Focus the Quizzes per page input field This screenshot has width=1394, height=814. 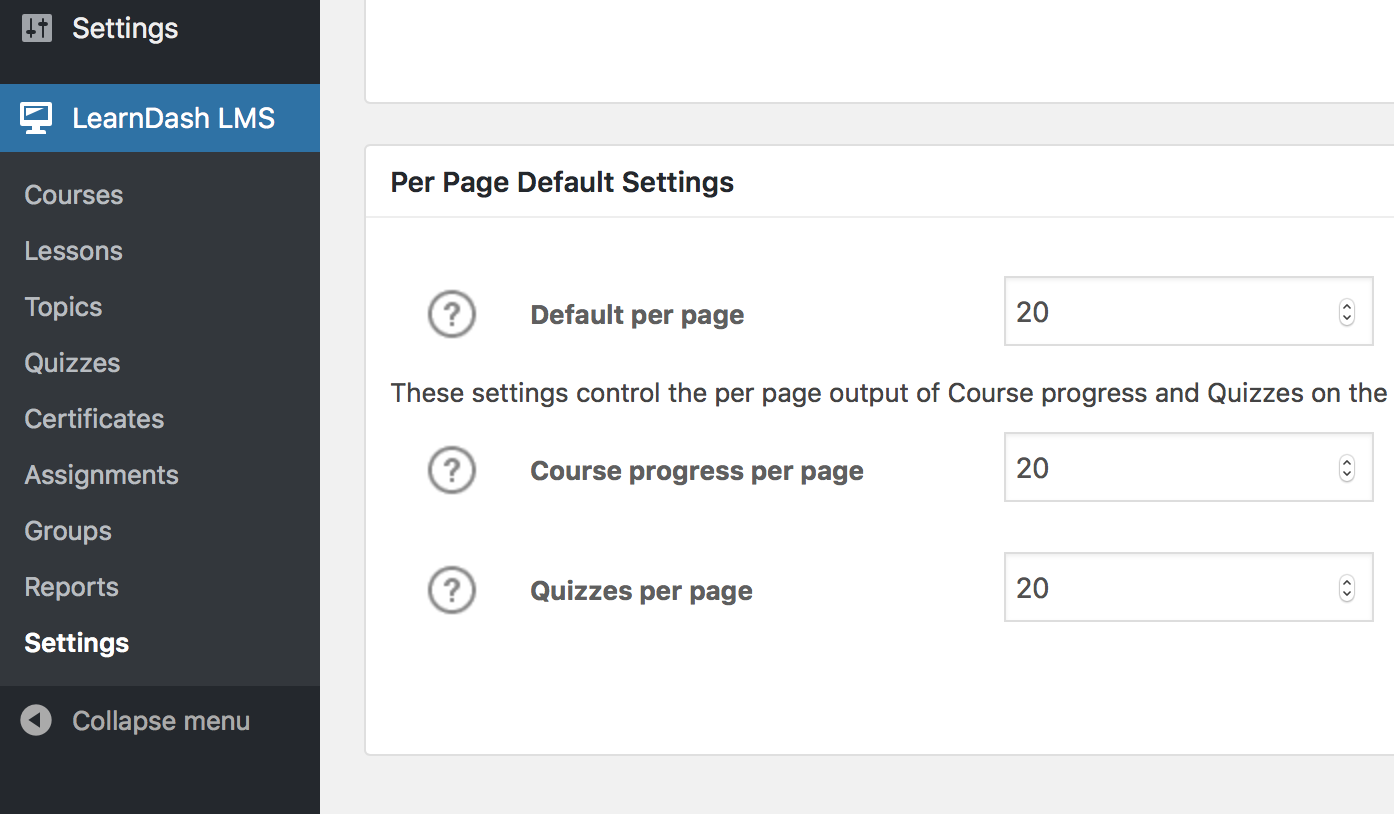[x=1170, y=588]
